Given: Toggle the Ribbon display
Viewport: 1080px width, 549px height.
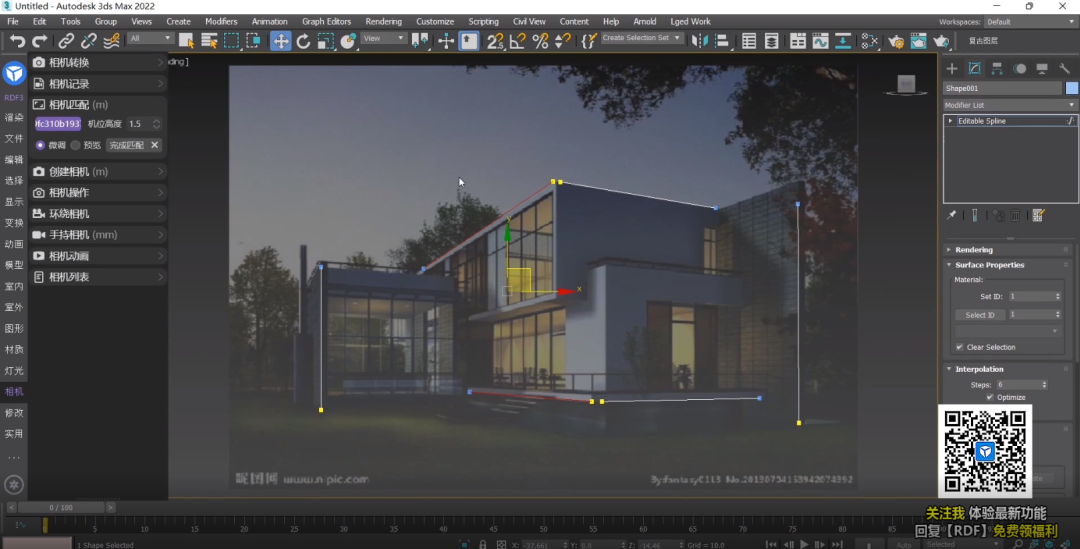Looking at the screenshot, I should pos(798,41).
